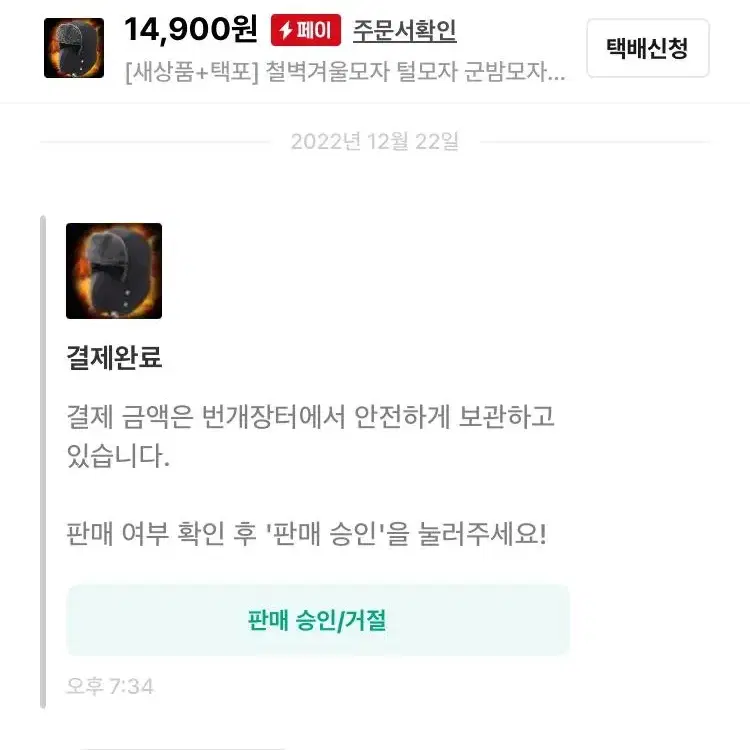Click the 택배신청 delivery request button
Screen dimensions: 750x750
[648, 48]
